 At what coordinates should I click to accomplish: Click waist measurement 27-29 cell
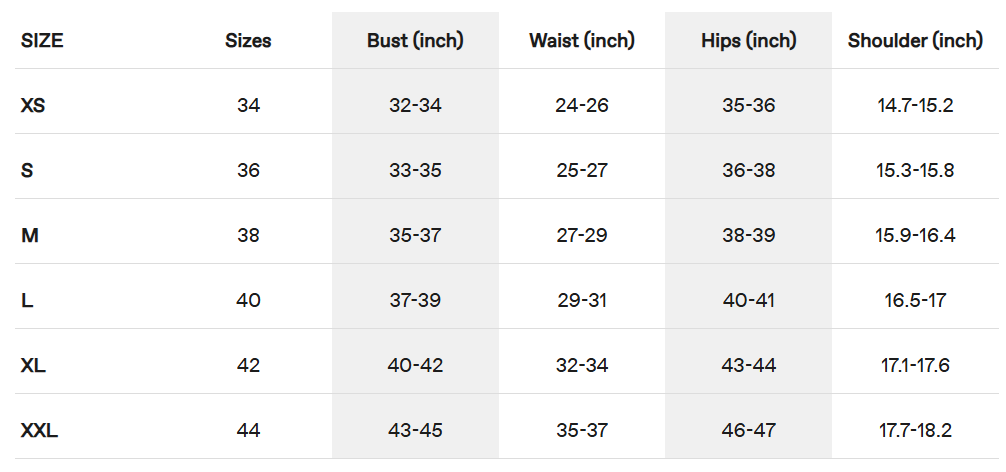click(582, 235)
